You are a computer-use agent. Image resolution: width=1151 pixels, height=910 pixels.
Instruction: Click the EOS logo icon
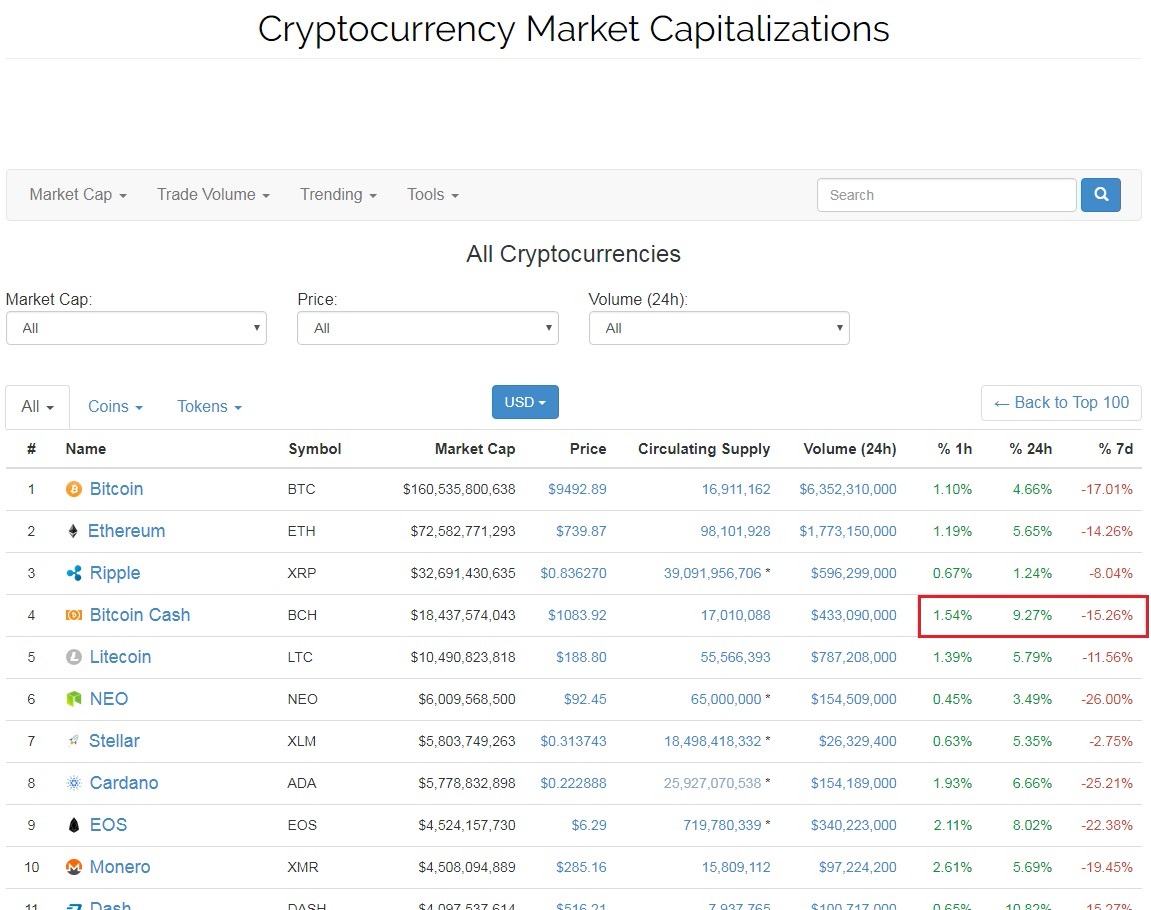pos(73,825)
